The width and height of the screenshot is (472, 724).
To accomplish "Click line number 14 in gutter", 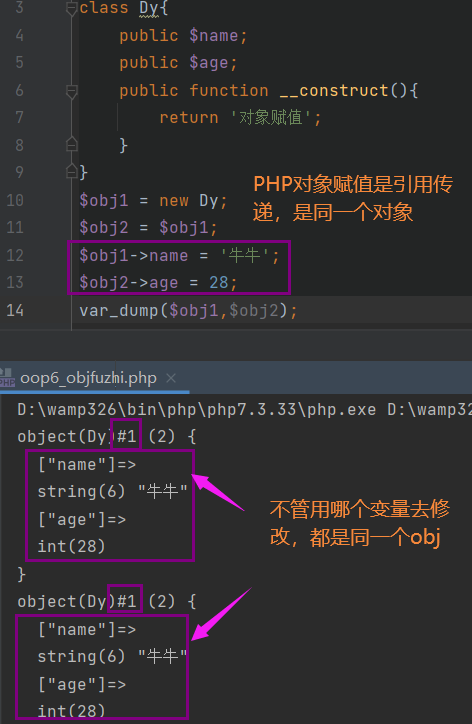I will coord(15,310).
